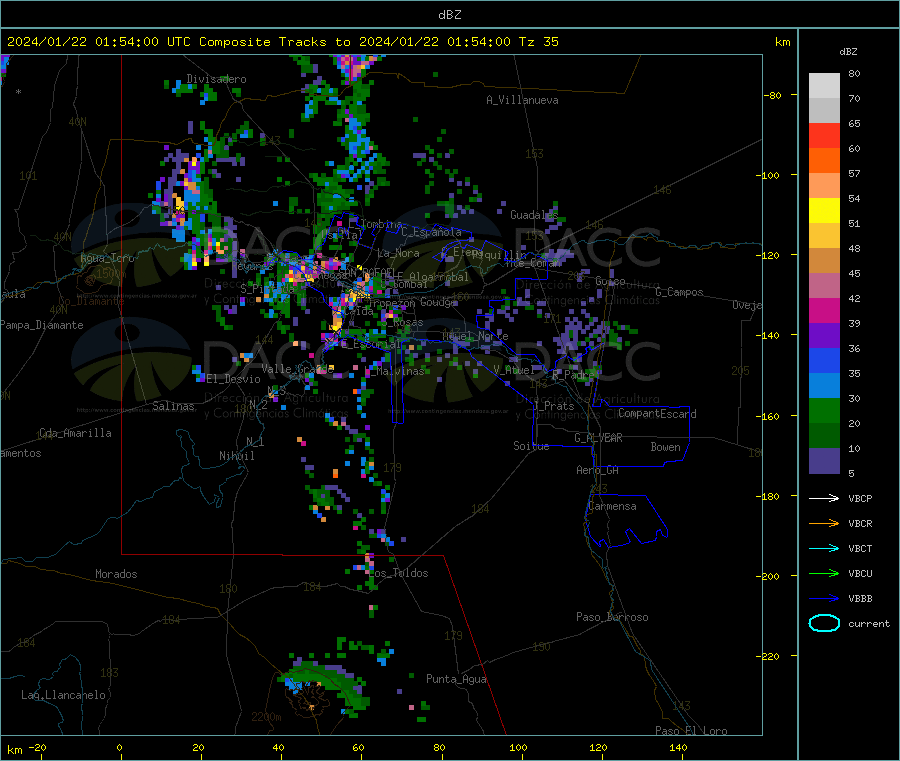Click the Carmensa map label
Image resolution: width=900 pixels, height=761 pixels.
click(x=612, y=506)
